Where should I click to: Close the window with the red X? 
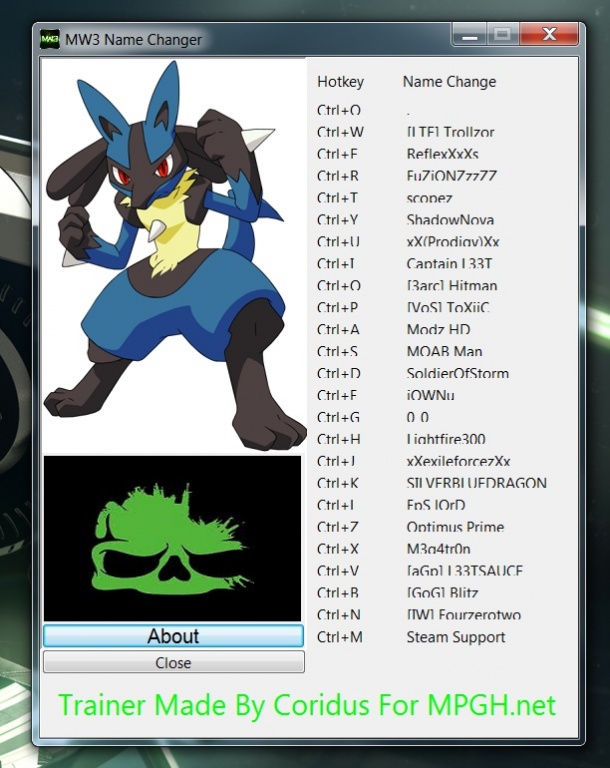(549, 35)
